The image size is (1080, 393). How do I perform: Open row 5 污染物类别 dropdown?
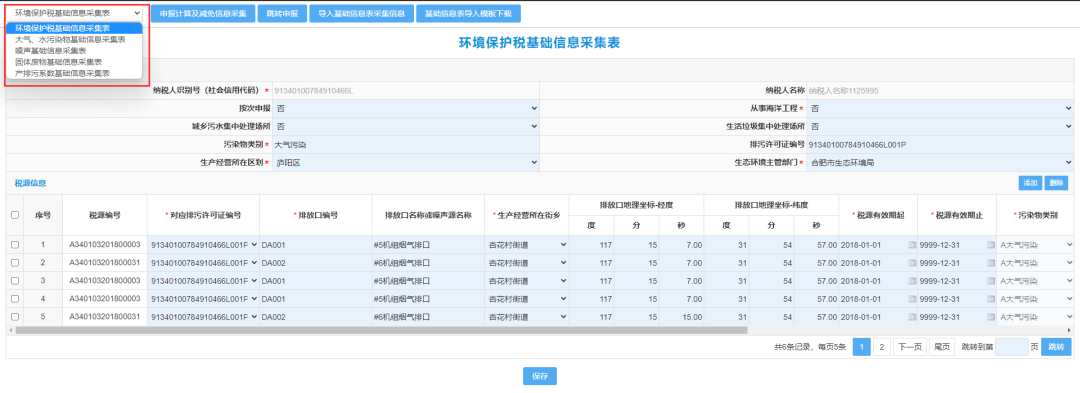(1036, 317)
